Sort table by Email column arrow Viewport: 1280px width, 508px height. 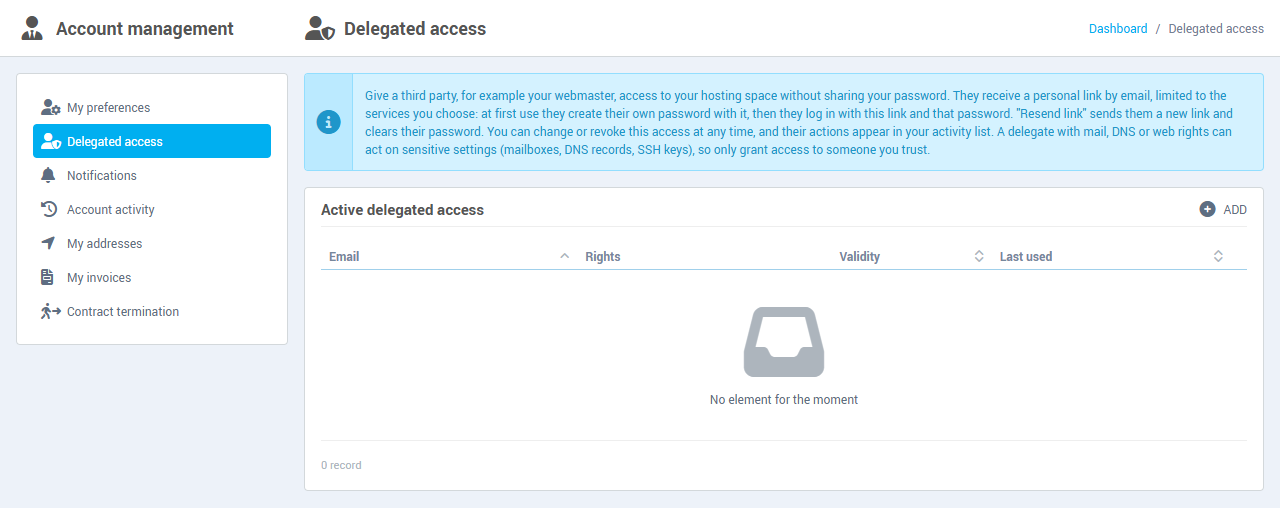(x=565, y=257)
